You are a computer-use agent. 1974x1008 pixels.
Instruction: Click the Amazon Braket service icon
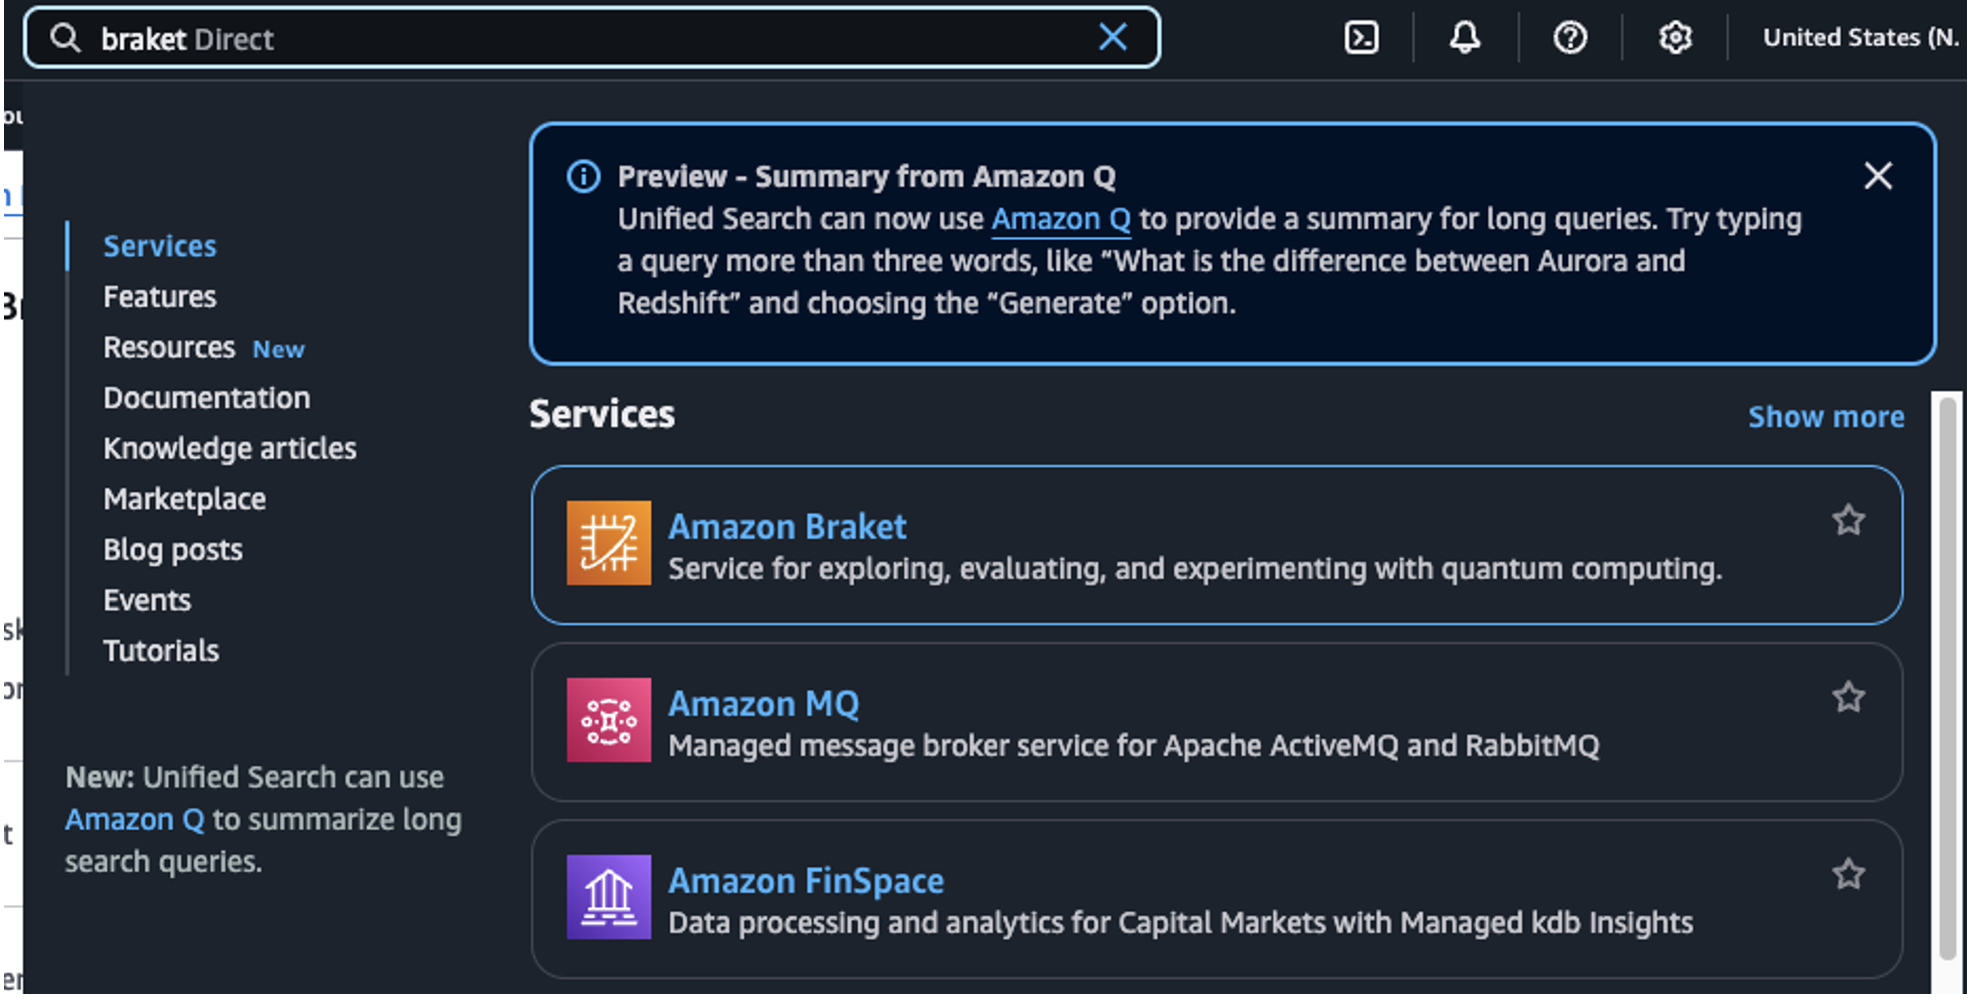pos(608,543)
